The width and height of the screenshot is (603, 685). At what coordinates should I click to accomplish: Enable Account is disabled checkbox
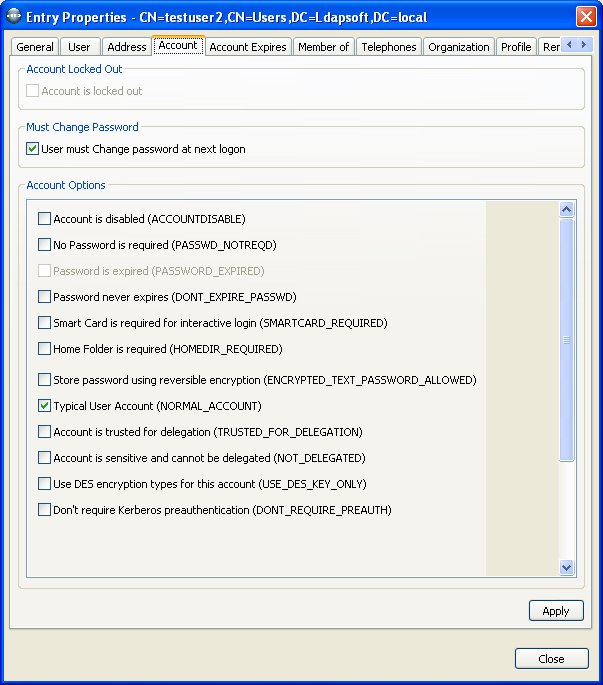[44, 219]
